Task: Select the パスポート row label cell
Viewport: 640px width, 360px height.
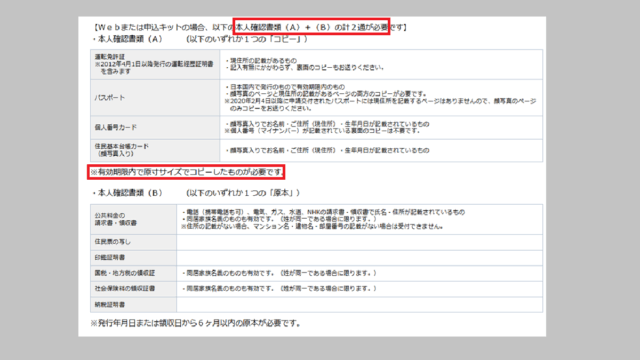Action: click(x=155, y=98)
